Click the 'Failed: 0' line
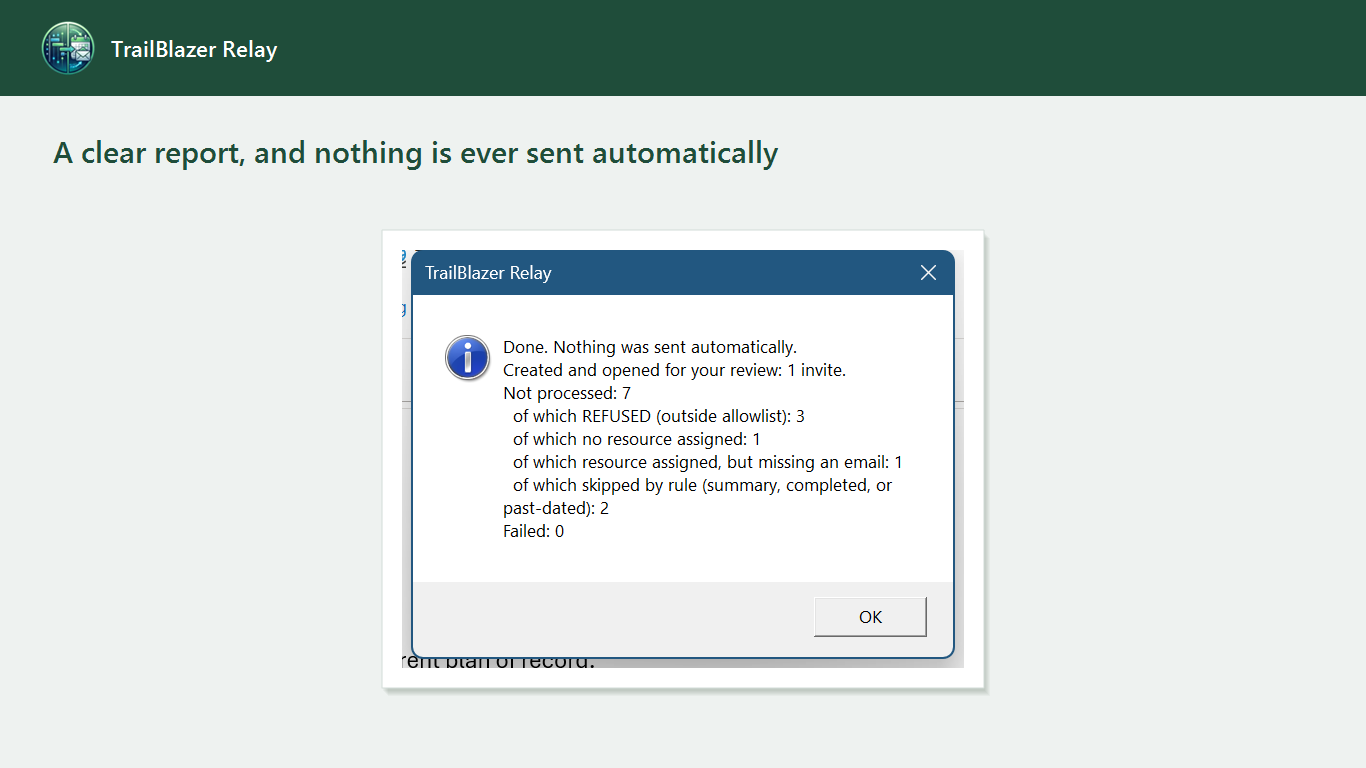The height and width of the screenshot is (768, 1366). (533, 531)
